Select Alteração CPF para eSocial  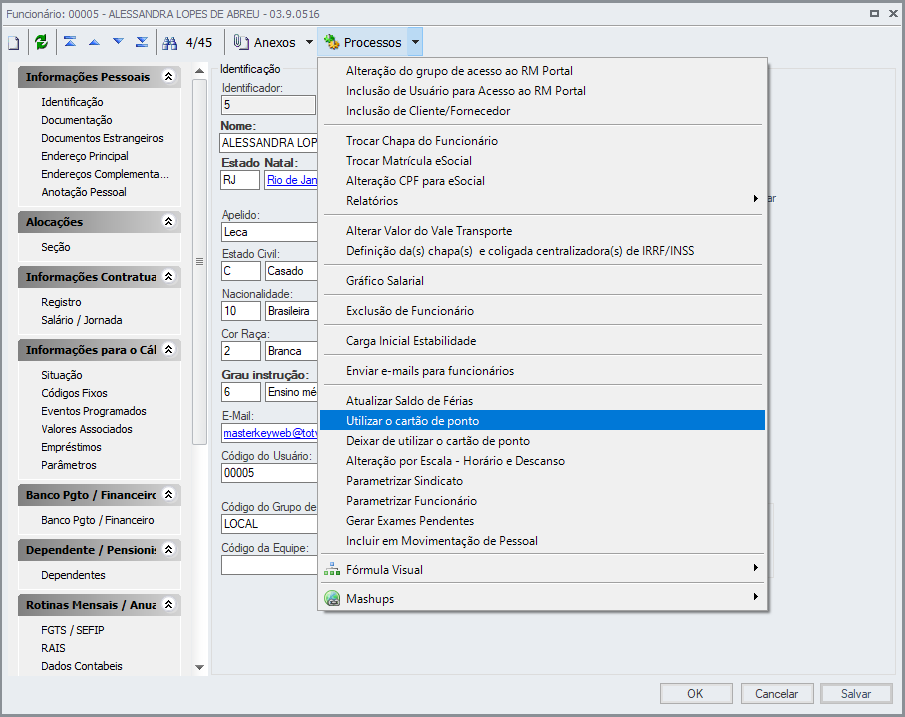[542, 181]
